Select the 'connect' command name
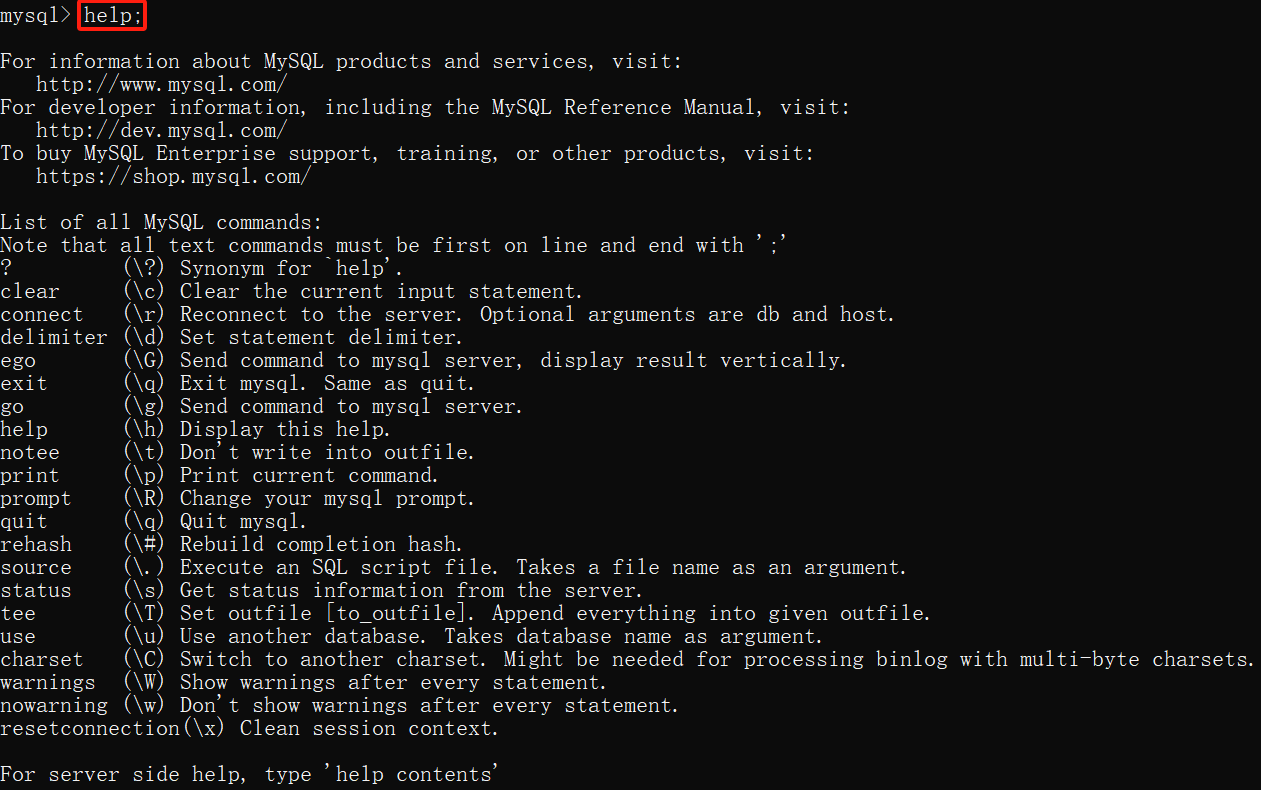The width and height of the screenshot is (1261, 790). pos(42,315)
